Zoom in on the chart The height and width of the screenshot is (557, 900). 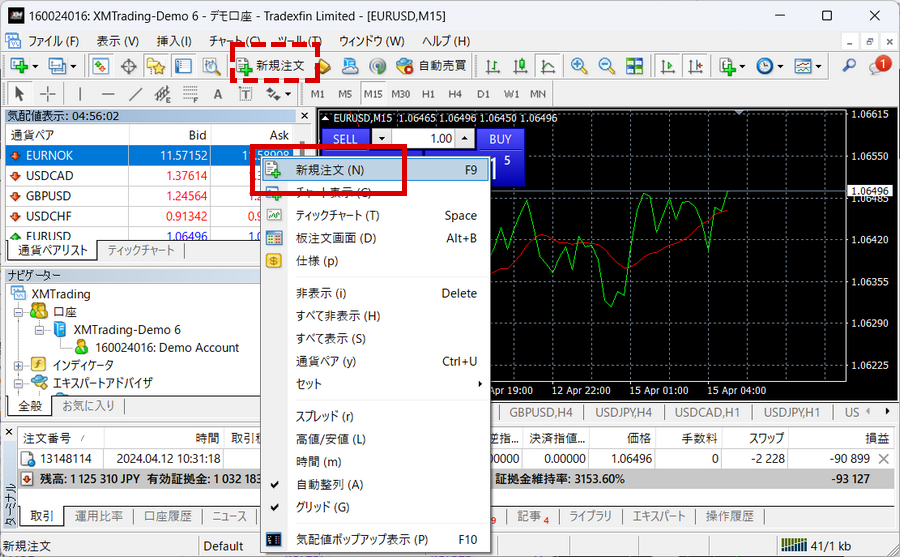[579, 66]
